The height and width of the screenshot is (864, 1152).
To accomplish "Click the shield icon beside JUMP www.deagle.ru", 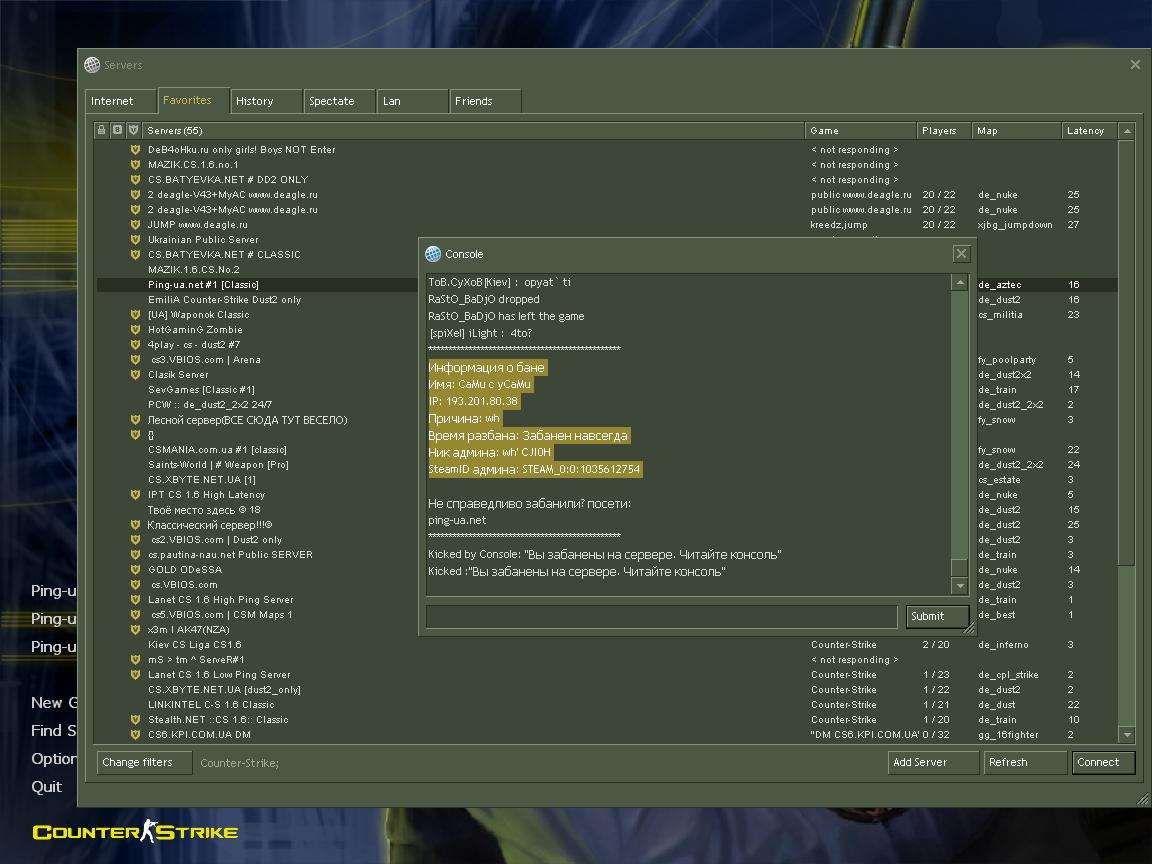I will click(x=135, y=225).
